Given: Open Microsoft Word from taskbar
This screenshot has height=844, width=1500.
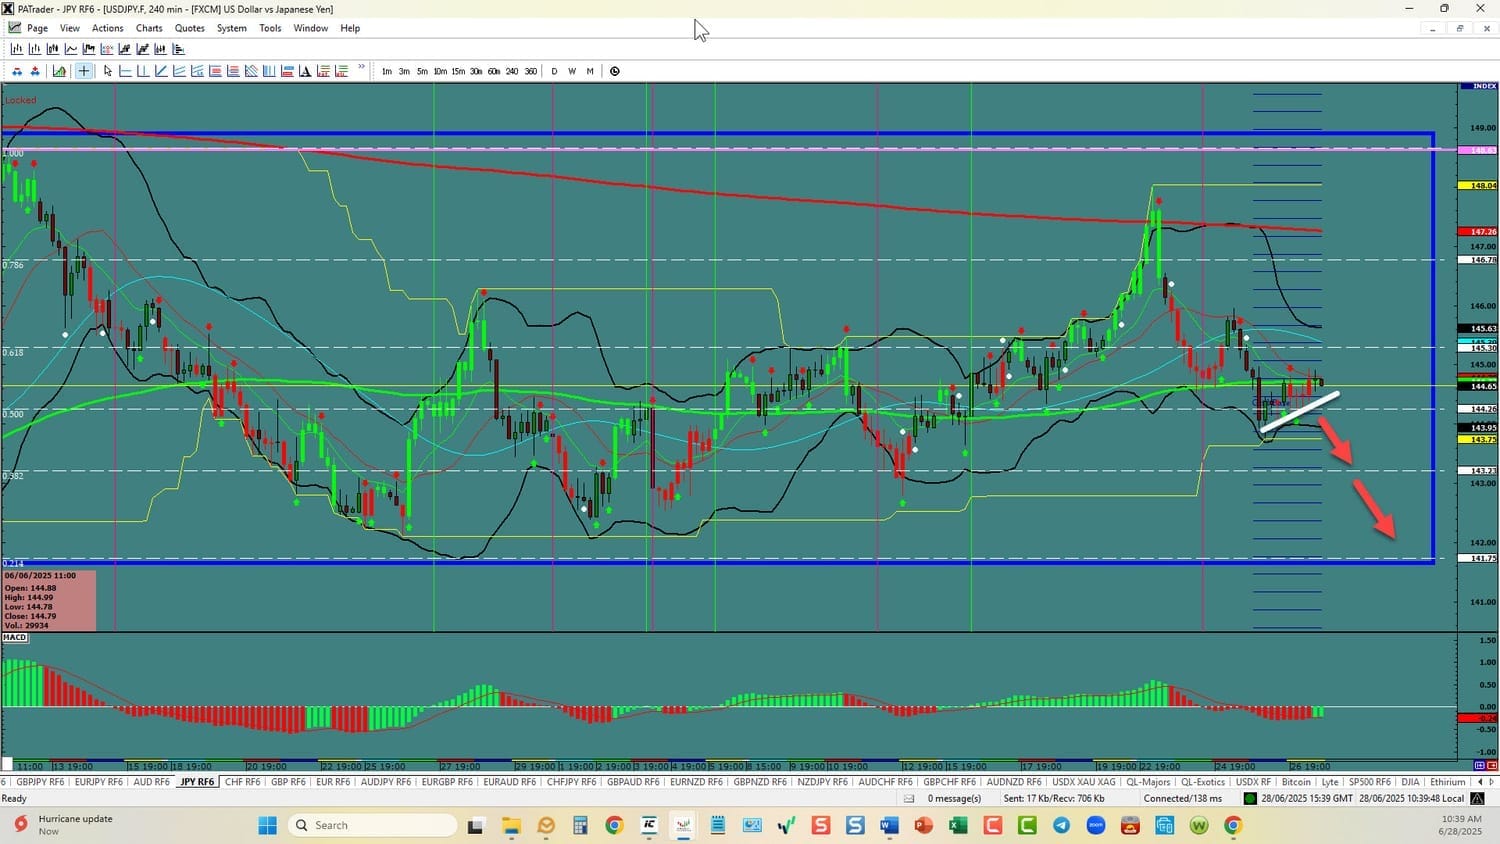Looking at the screenshot, I should click(x=889, y=825).
